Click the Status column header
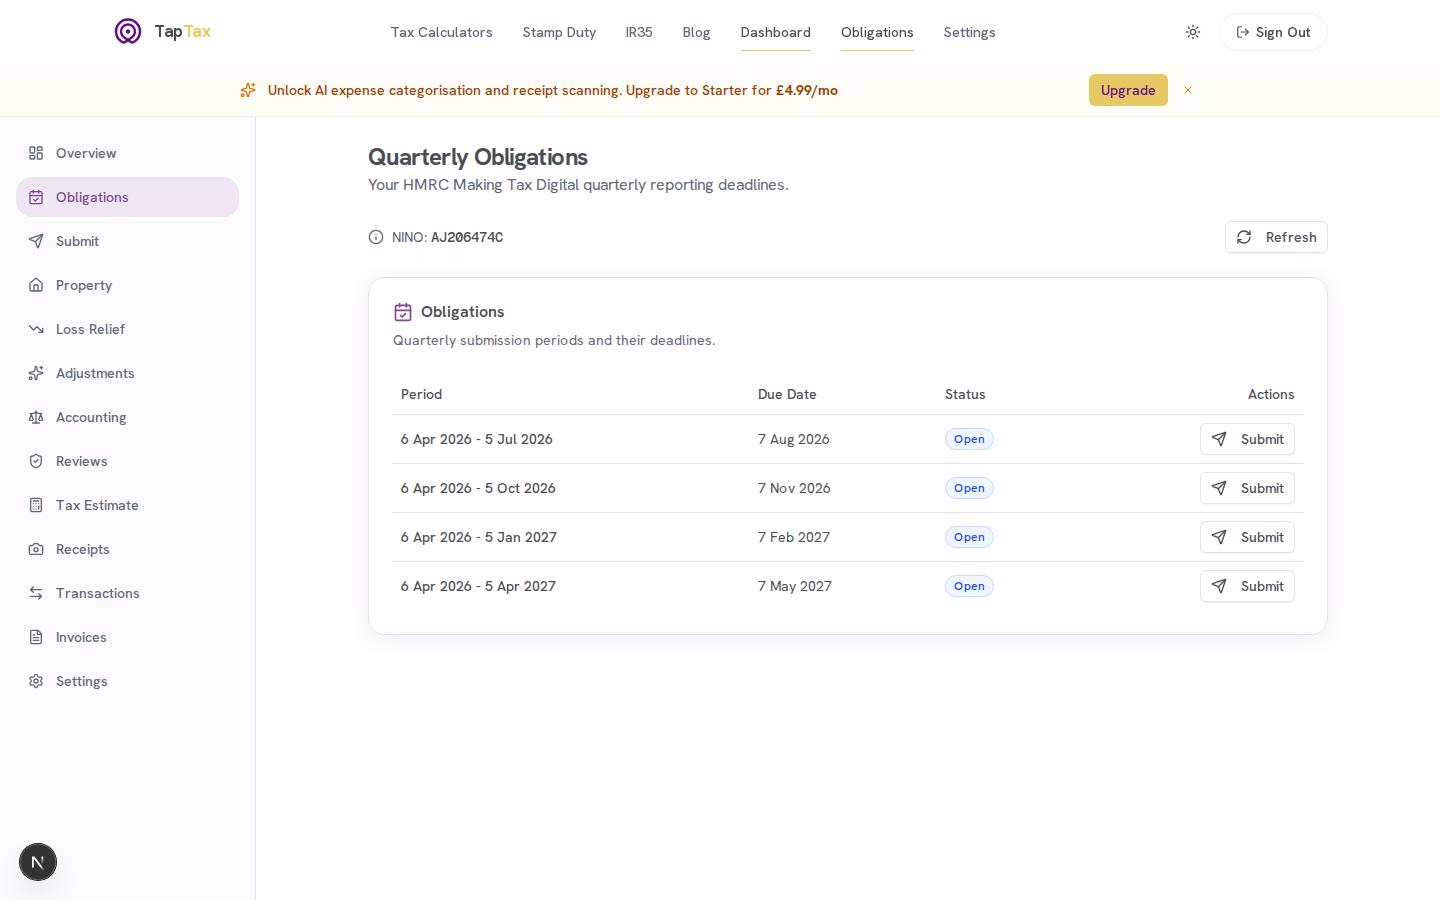1440x900 pixels. click(x=965, y=394)
